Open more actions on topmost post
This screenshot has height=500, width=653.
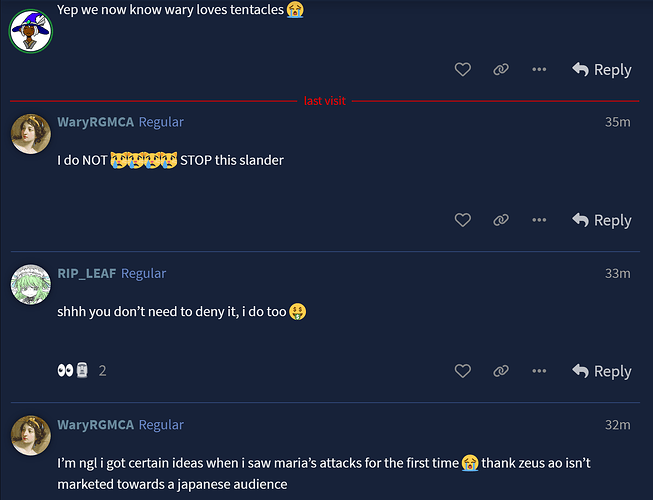pyautogui.click(x=539, y=69)
